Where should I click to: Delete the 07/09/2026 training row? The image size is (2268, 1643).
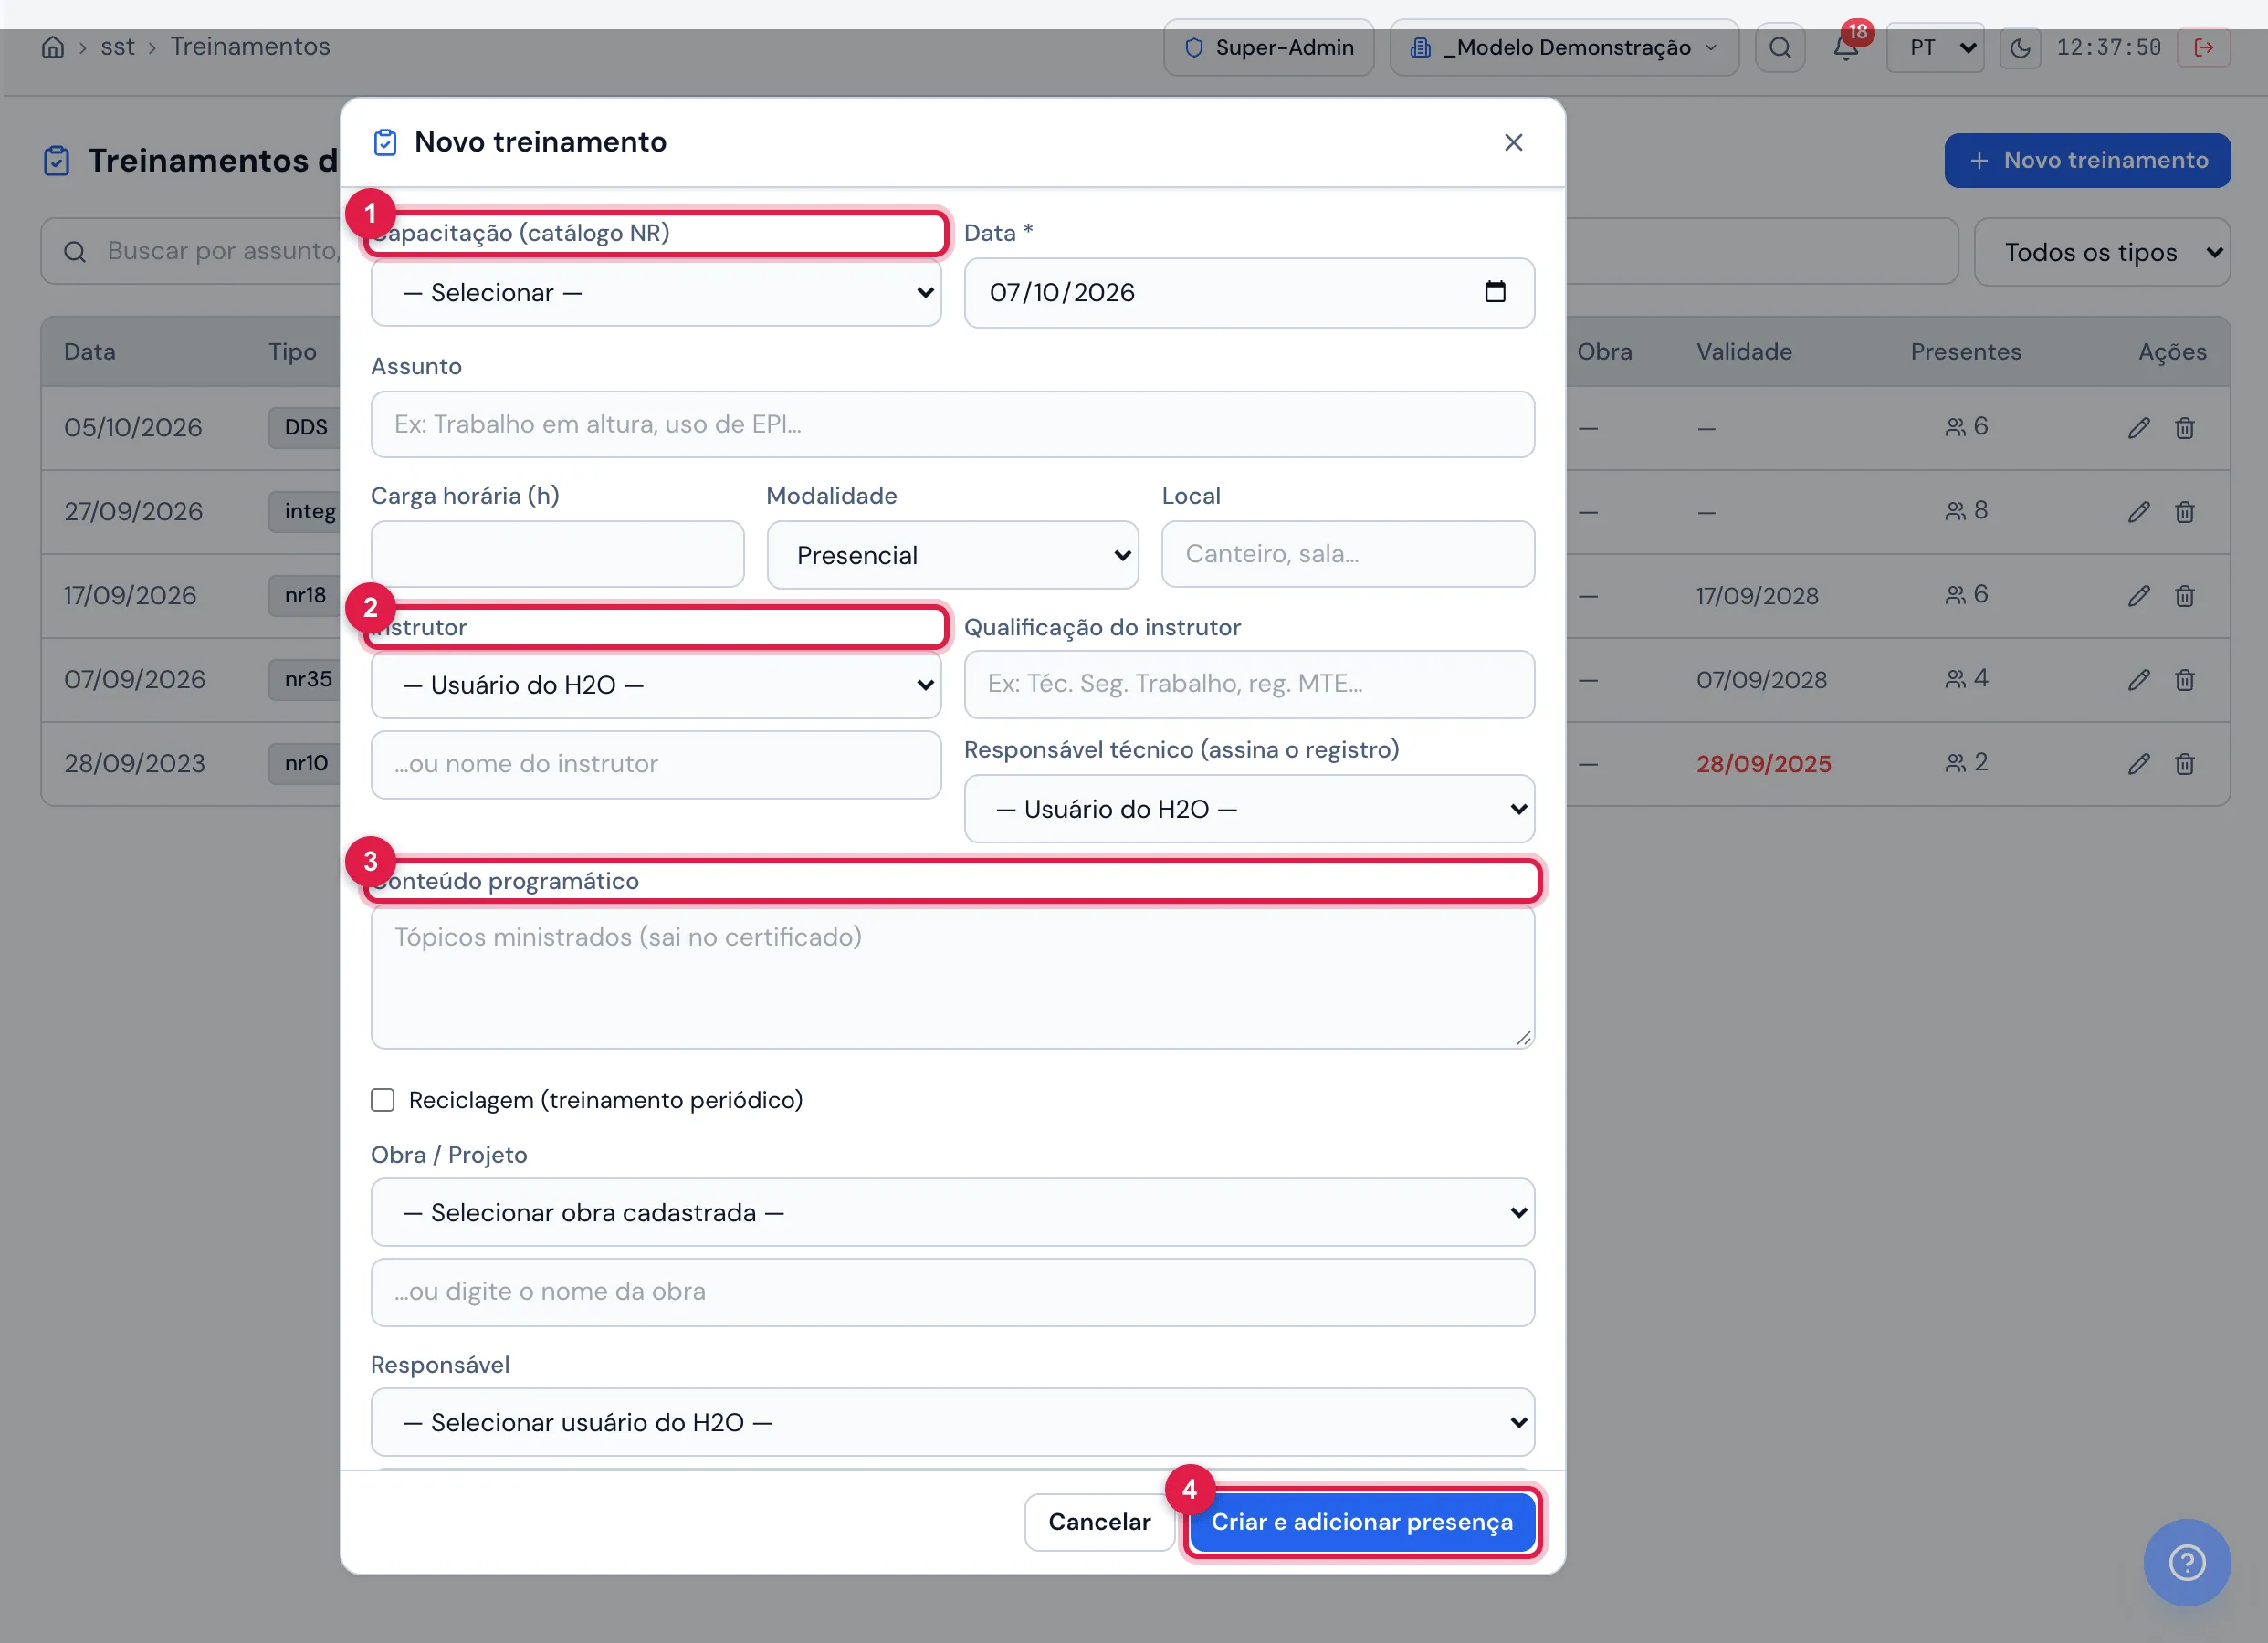[2185, 680]
